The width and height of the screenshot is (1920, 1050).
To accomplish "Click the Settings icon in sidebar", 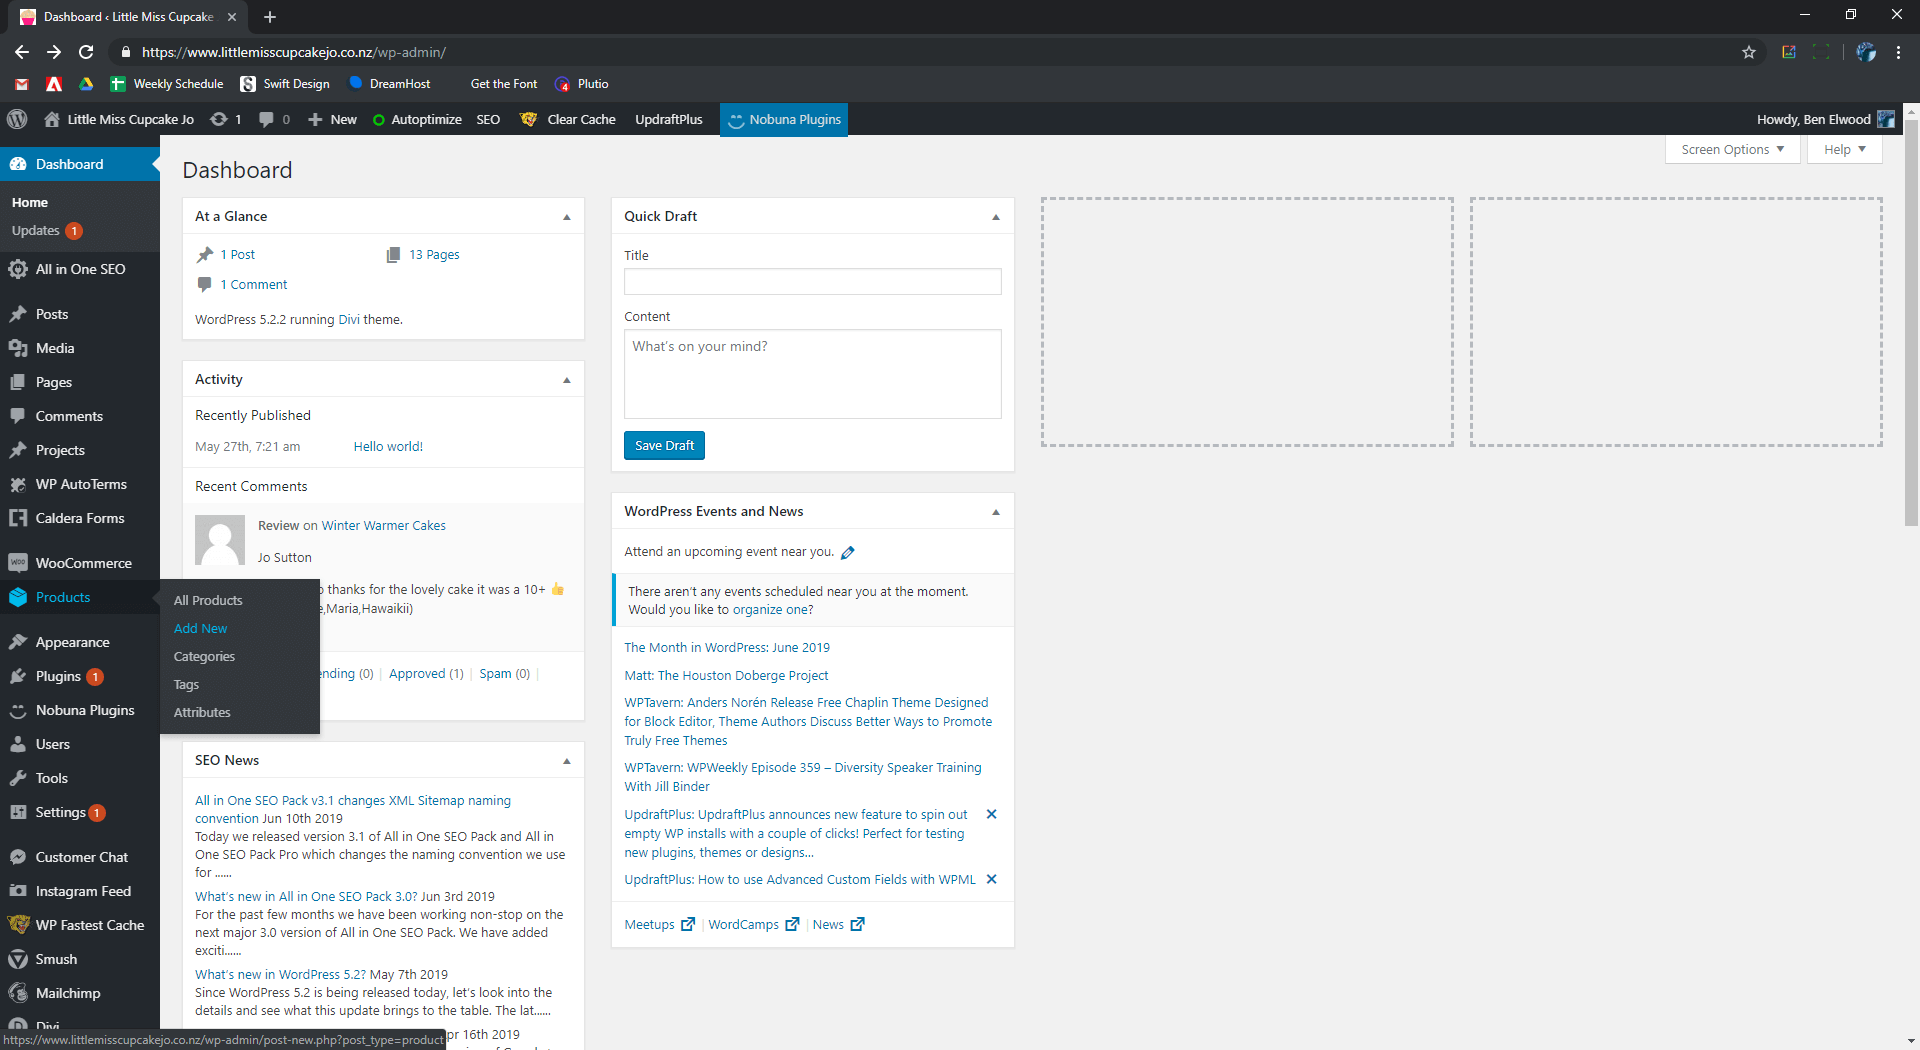I will point(18,812).
